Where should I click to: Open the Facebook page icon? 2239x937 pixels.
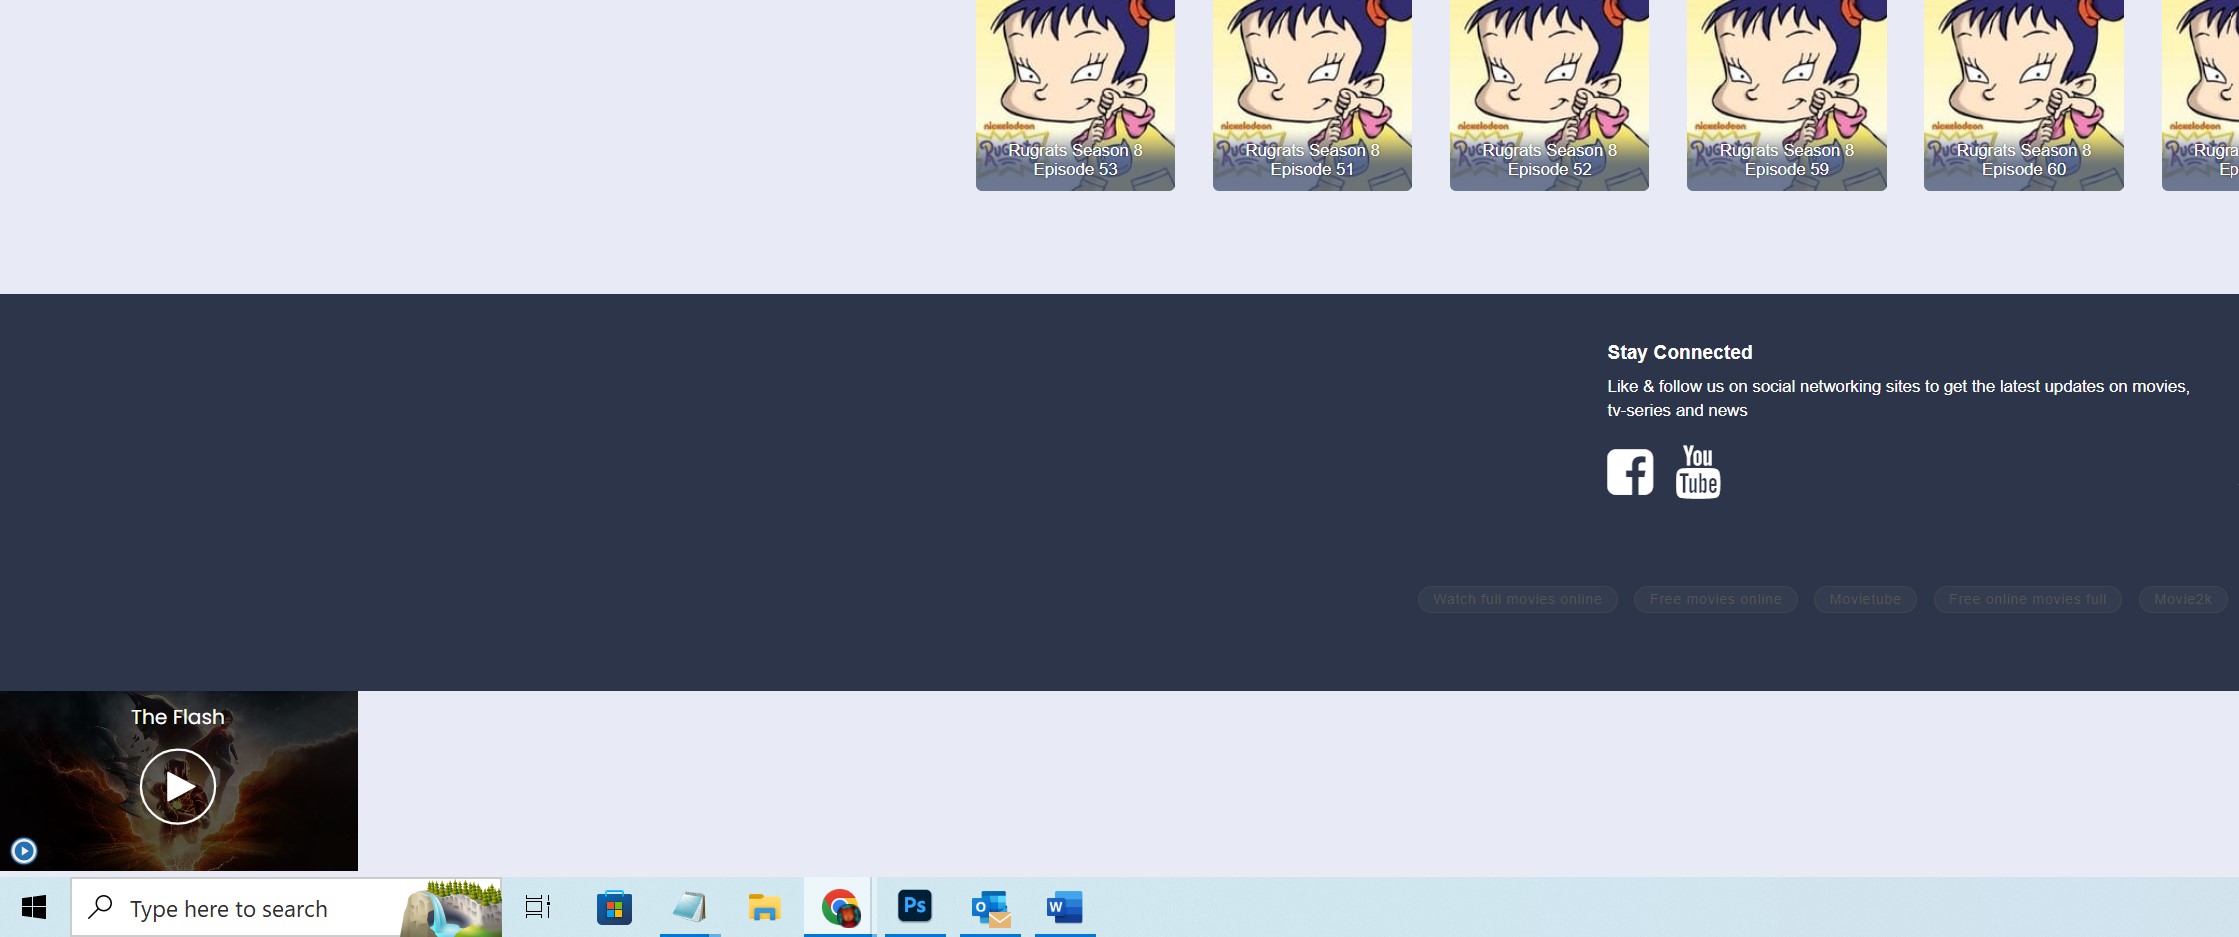tap(1630, 472)
